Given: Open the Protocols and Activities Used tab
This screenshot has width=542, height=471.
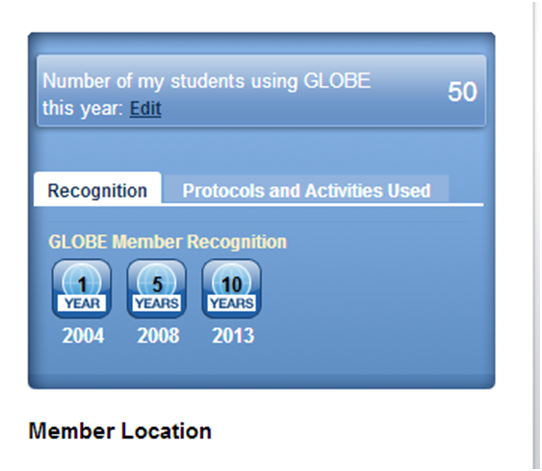Looking at the screenshot, I should tap(306, 190).
